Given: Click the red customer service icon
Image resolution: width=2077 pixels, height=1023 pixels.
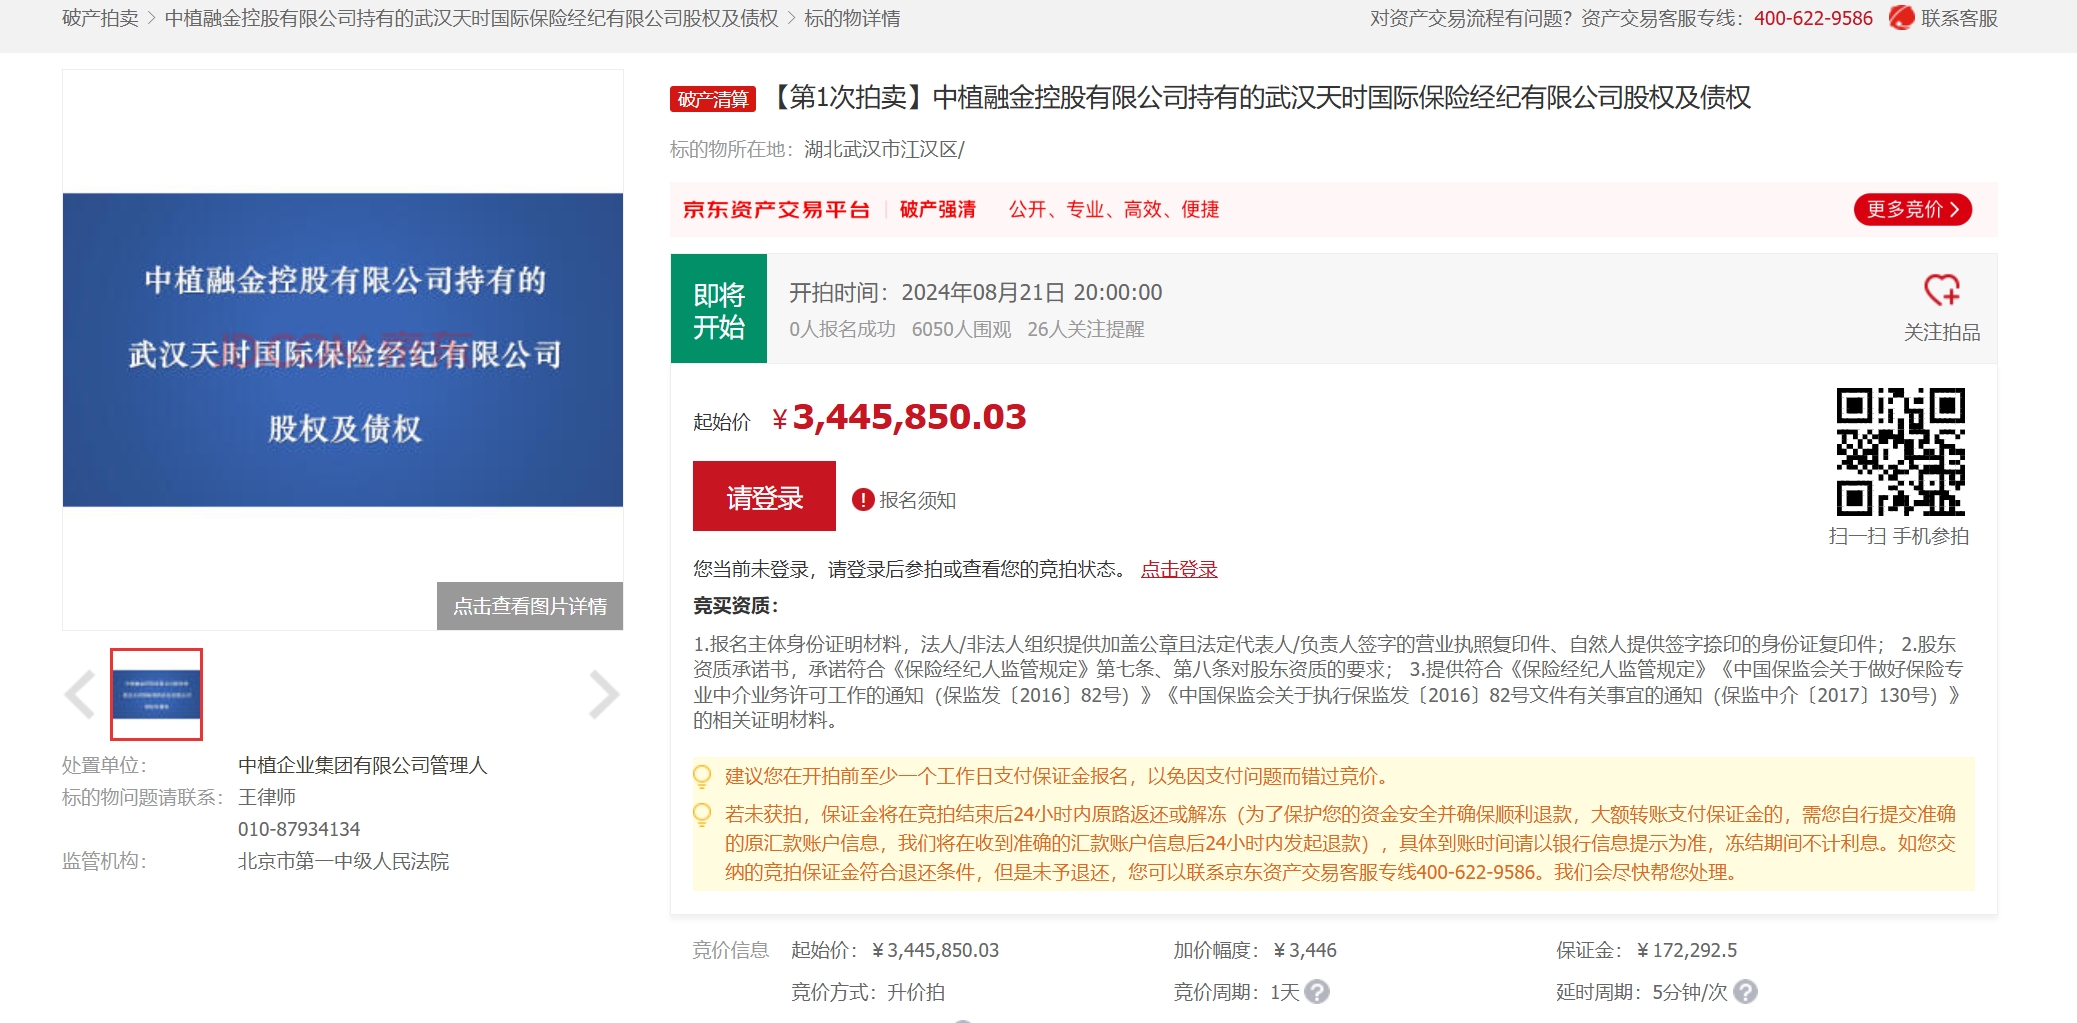Looking at the screenshot, I should [x=1901, y=18].
